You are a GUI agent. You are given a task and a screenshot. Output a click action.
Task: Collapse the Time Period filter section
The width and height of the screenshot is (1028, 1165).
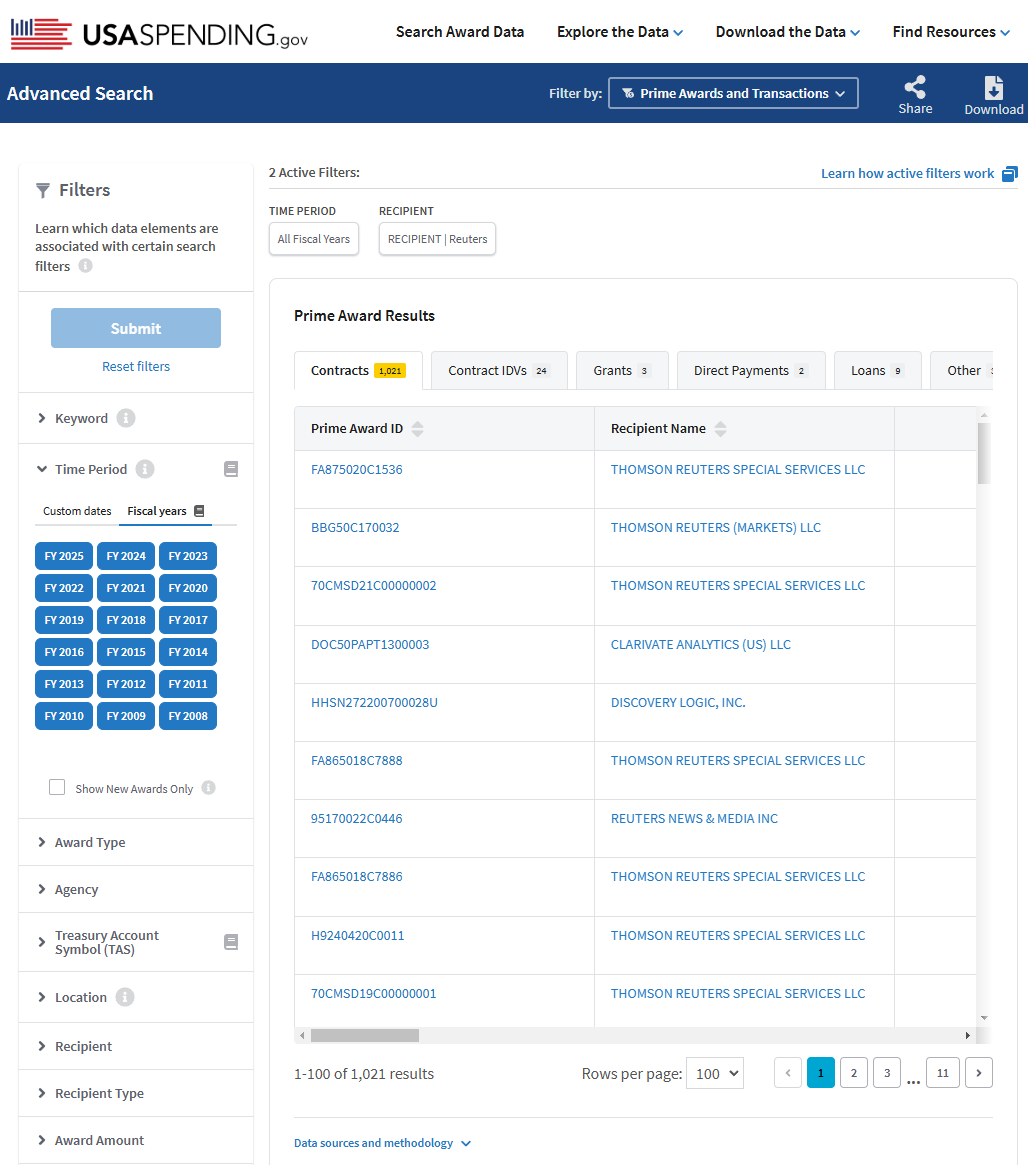82,469
